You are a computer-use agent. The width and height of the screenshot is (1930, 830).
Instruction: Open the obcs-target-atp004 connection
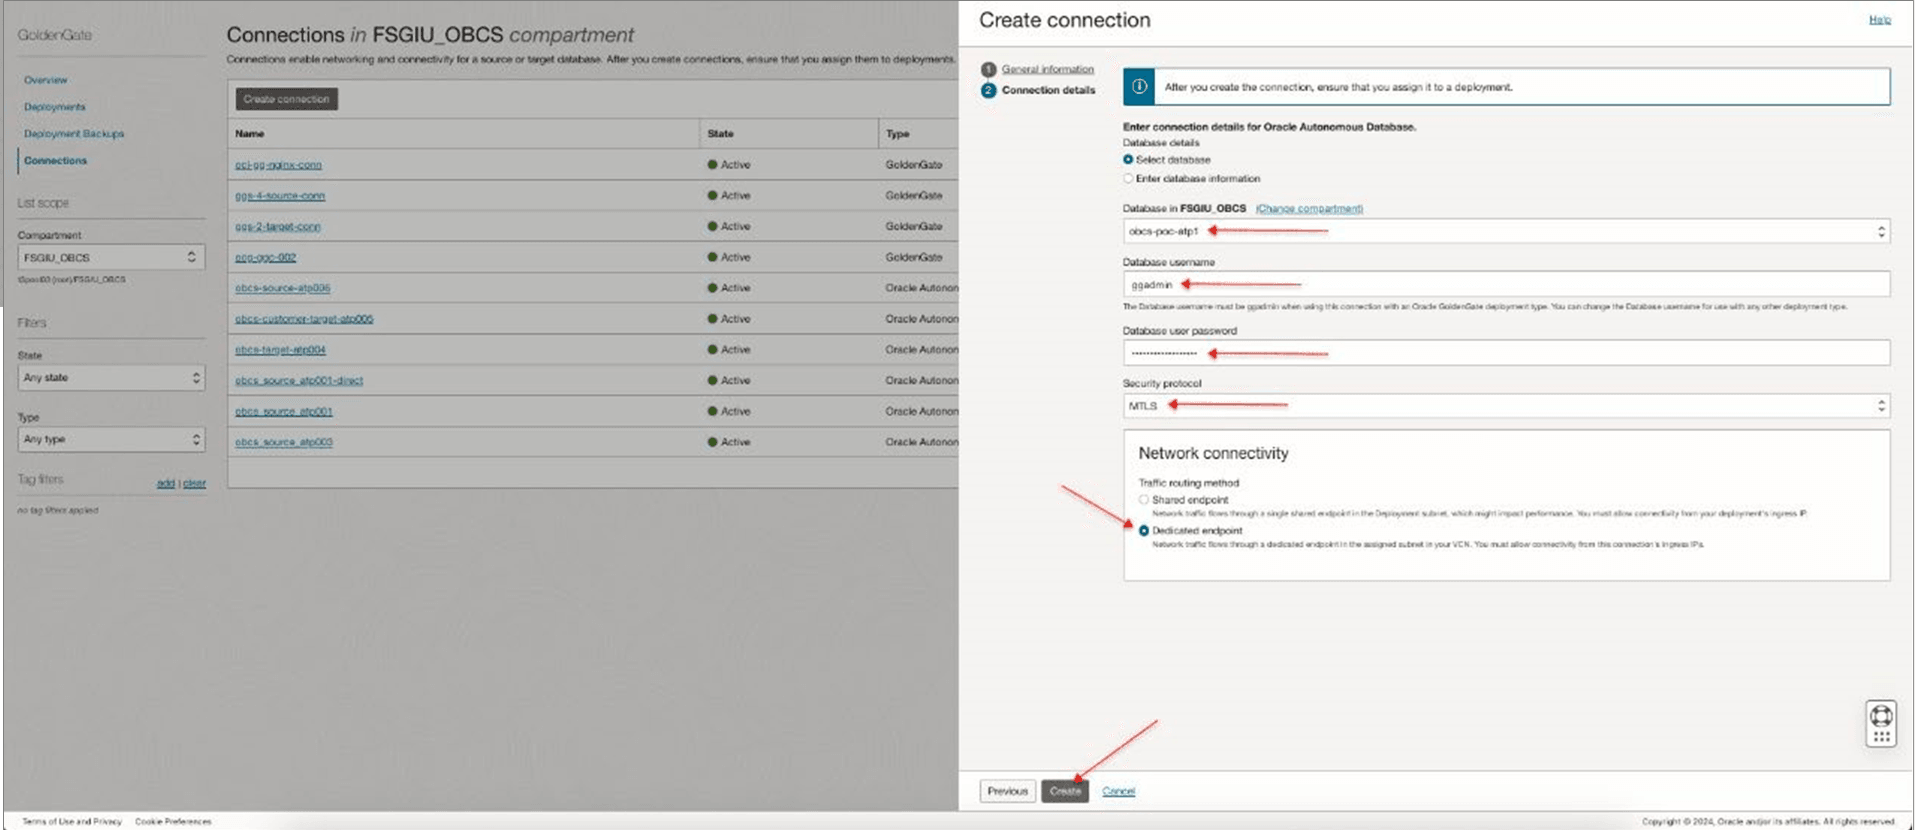point(280,350)
